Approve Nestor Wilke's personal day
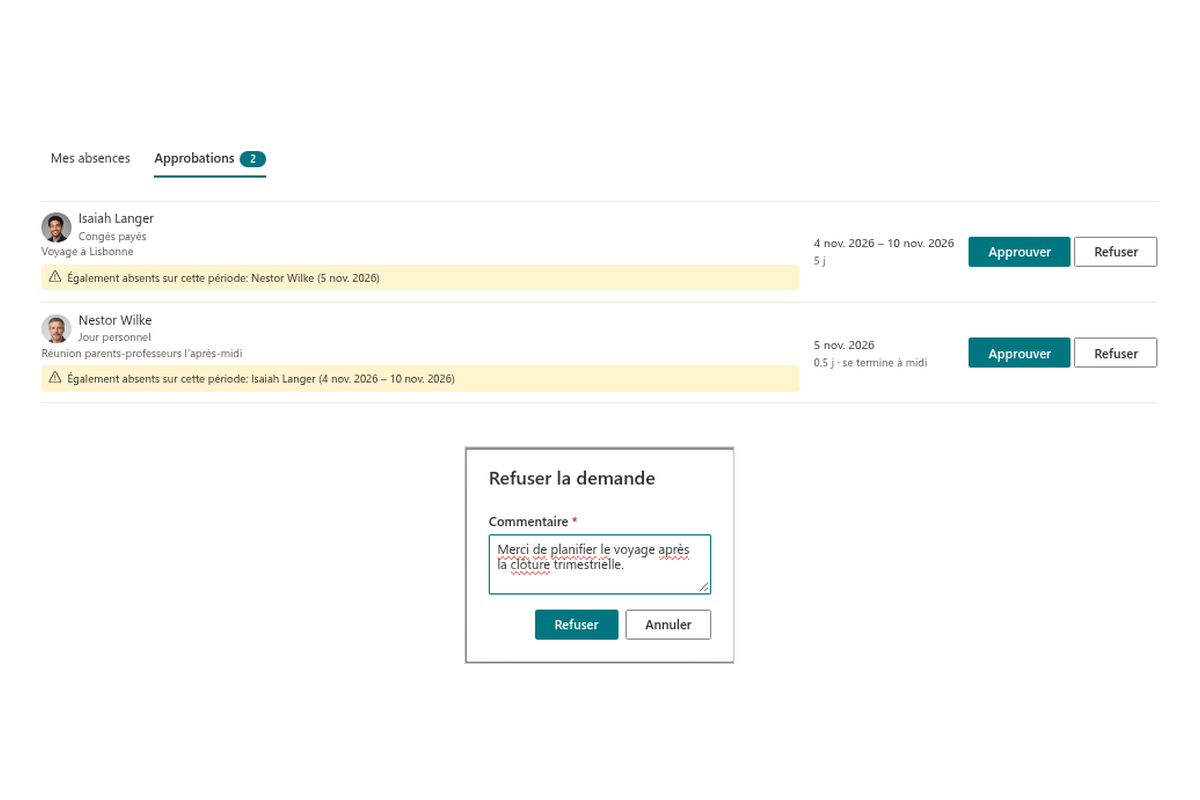Image resolution: width=1200 pixels, height=800 pixels. [x=1019, y=353]
